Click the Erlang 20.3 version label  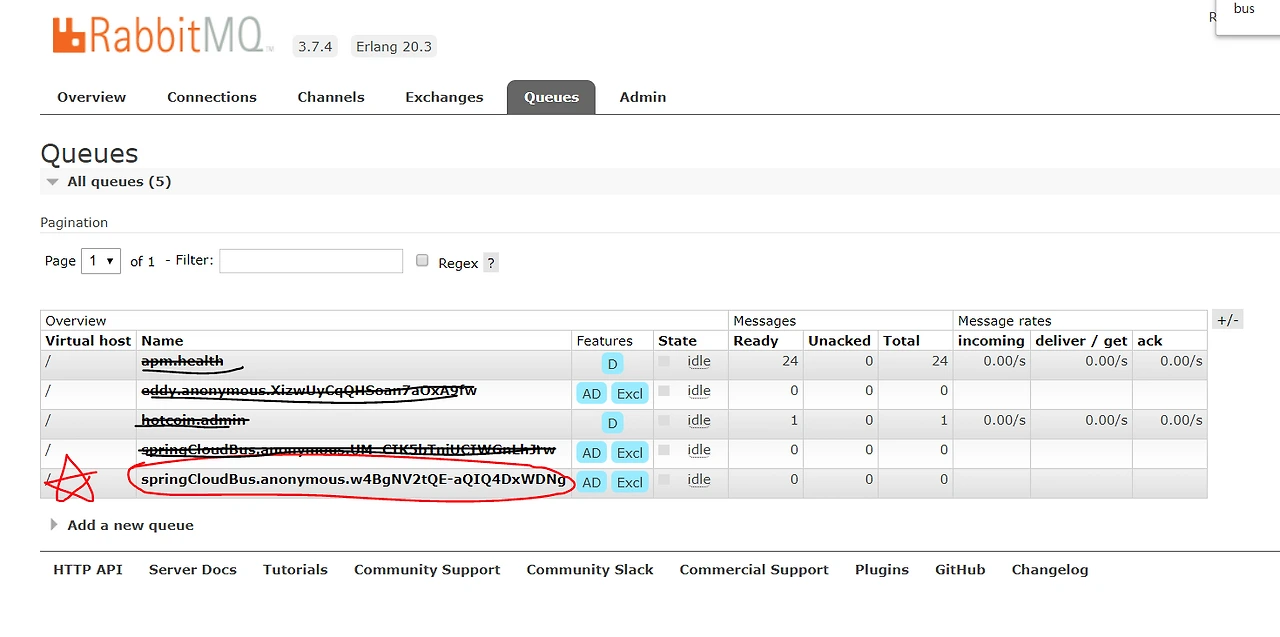point(394,46)
